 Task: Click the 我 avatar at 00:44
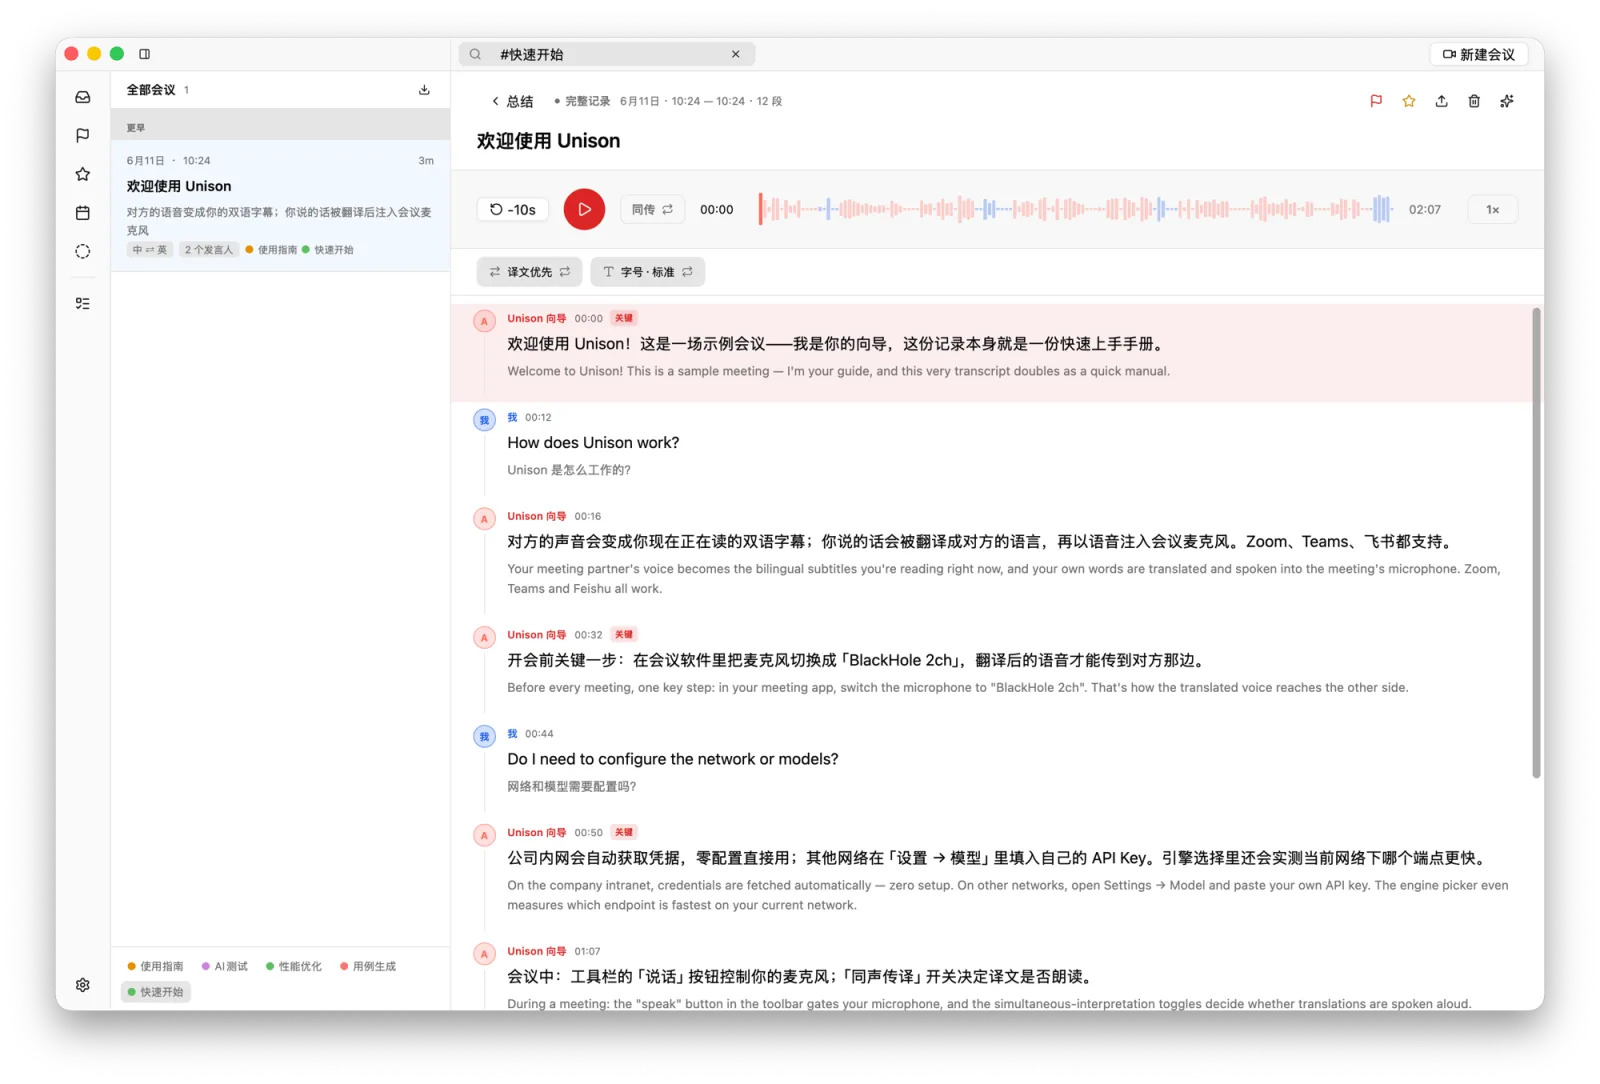pos(484,737)
